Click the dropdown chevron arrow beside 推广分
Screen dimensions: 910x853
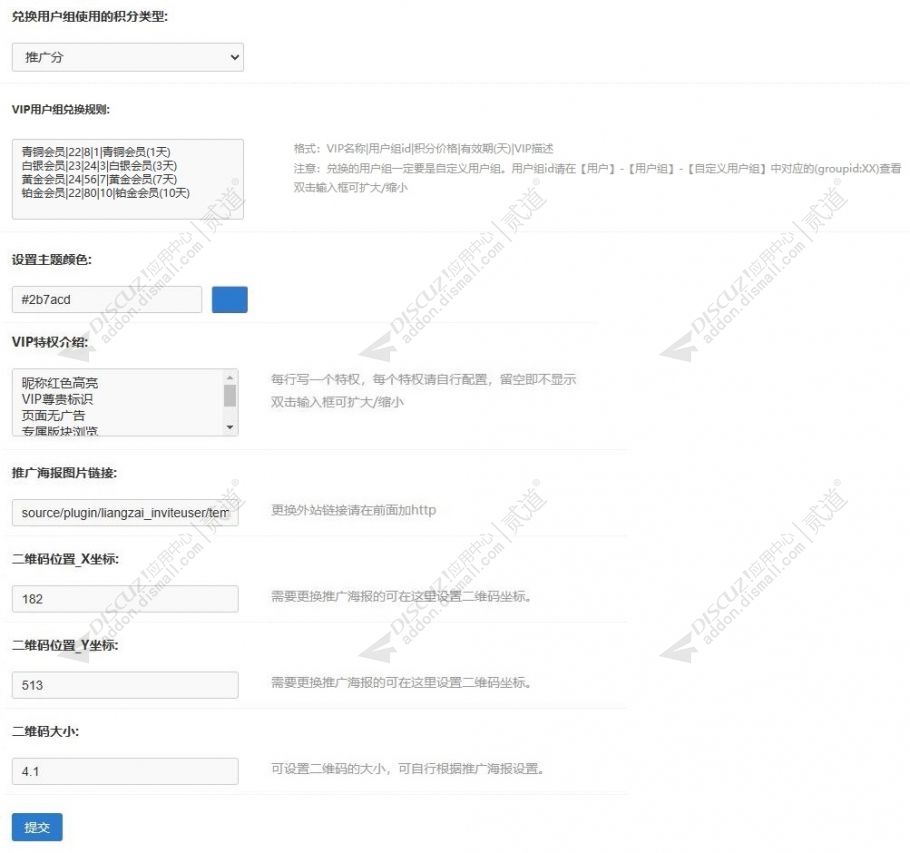234,57
